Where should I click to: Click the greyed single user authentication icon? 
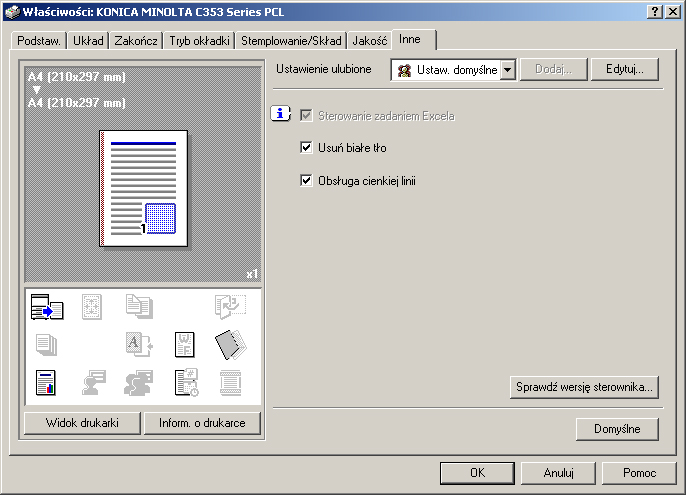coord(94,383)
